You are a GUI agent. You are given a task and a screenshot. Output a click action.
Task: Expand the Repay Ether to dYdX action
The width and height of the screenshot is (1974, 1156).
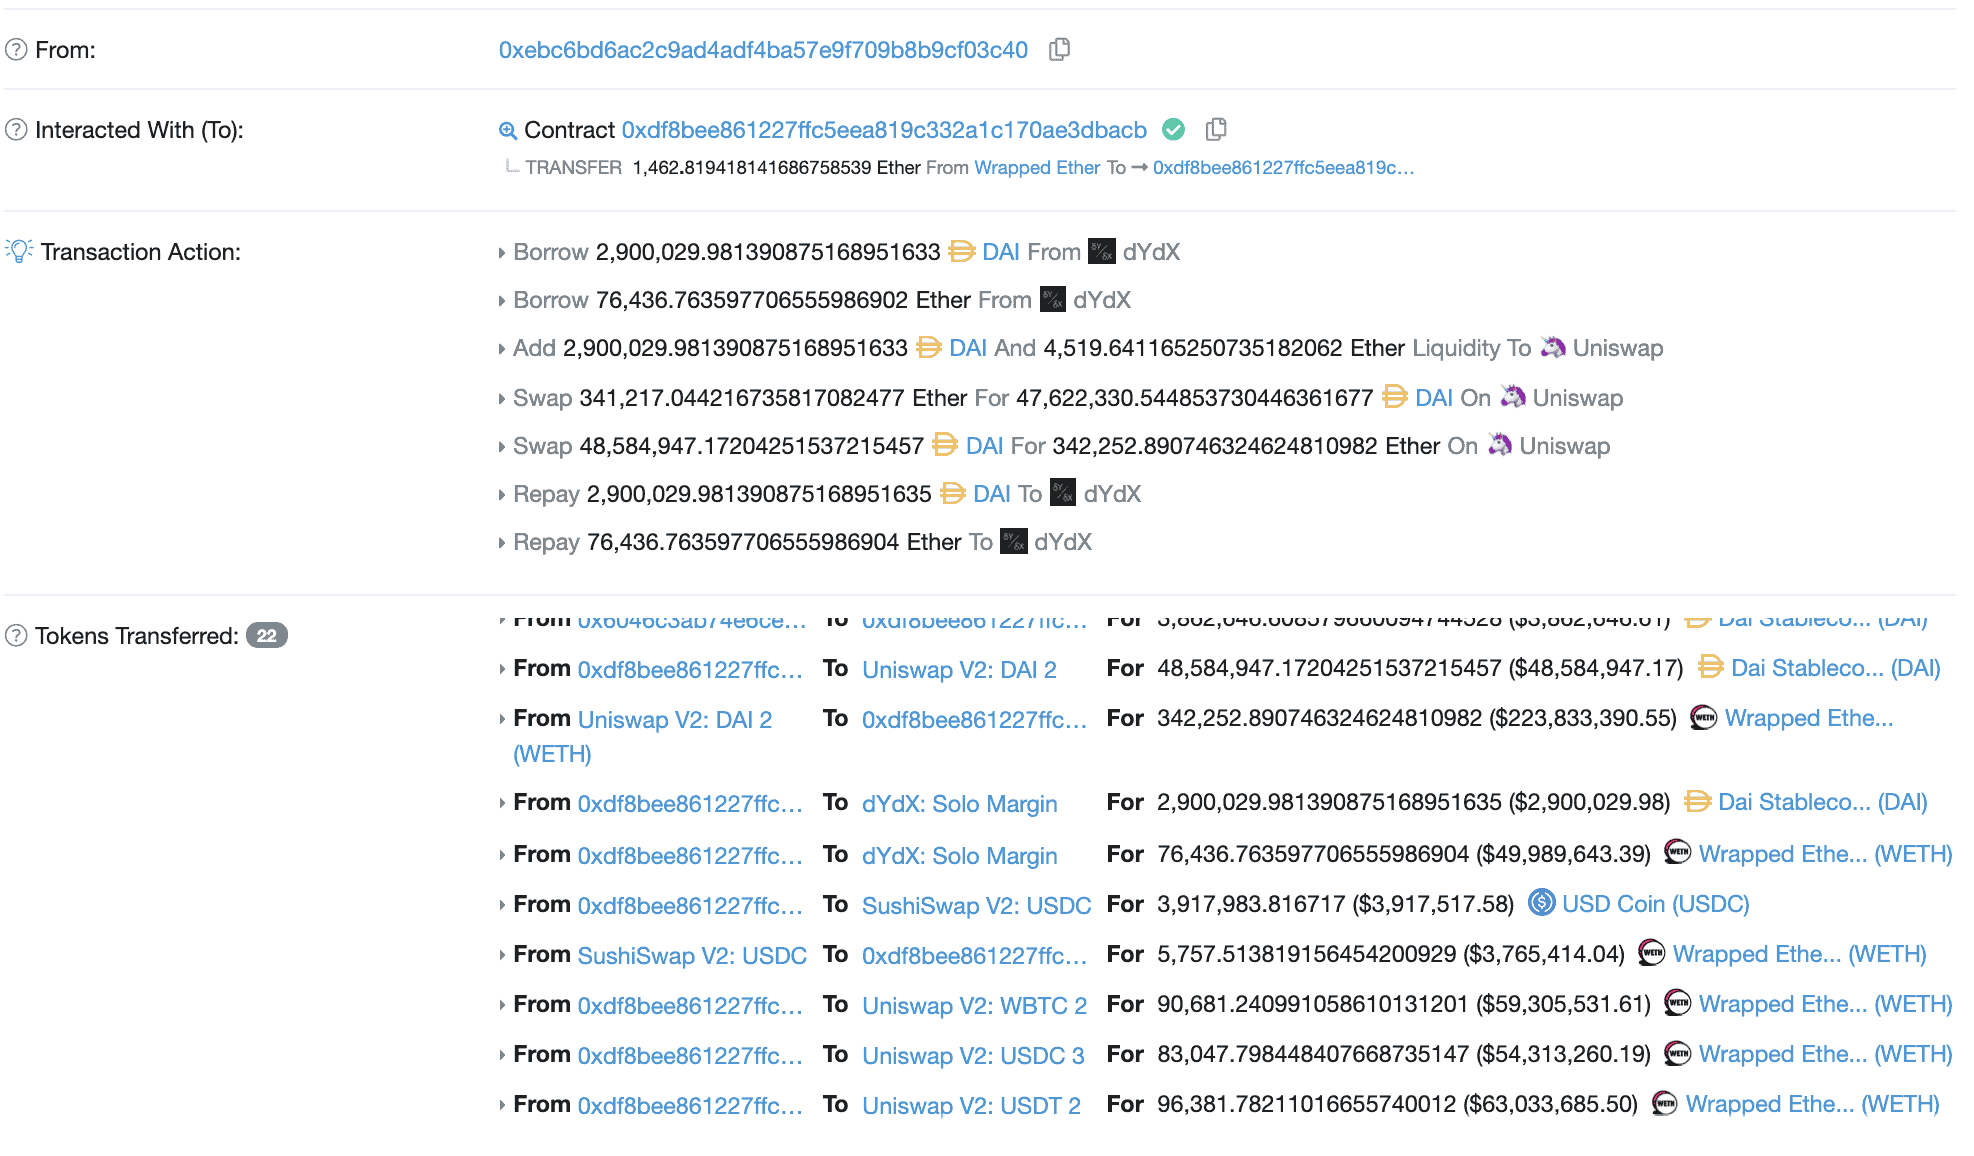(502, 543)
